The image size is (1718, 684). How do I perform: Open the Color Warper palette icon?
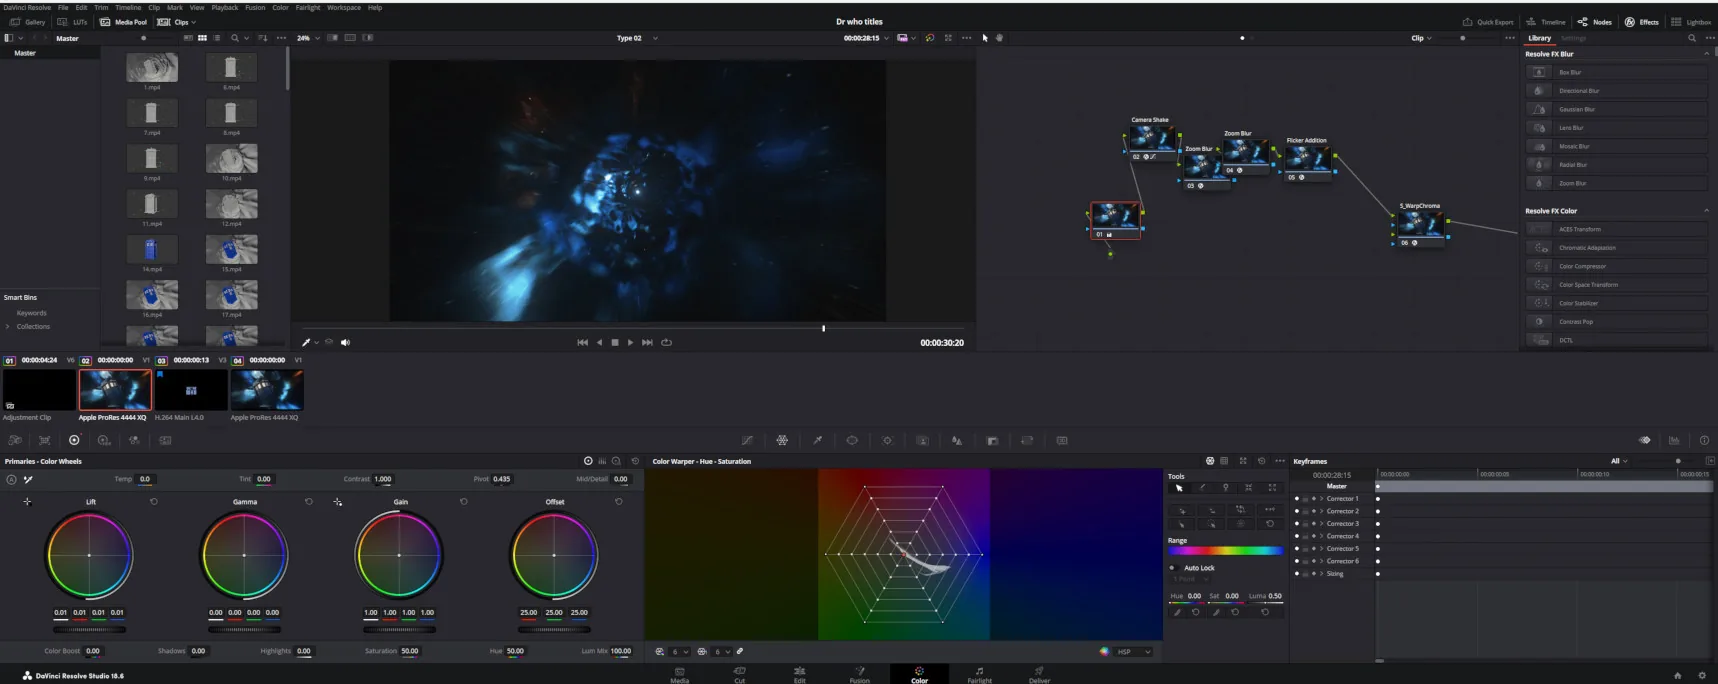tap(782, 440)
